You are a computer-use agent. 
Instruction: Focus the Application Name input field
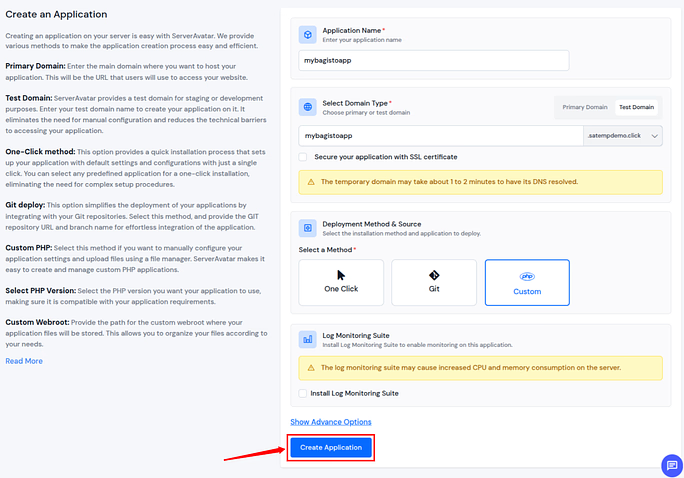click(434, 60)
